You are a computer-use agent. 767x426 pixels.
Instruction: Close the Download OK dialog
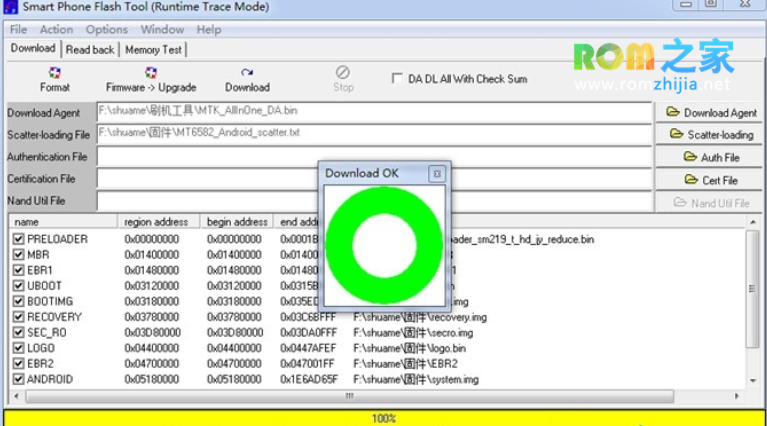436,174
